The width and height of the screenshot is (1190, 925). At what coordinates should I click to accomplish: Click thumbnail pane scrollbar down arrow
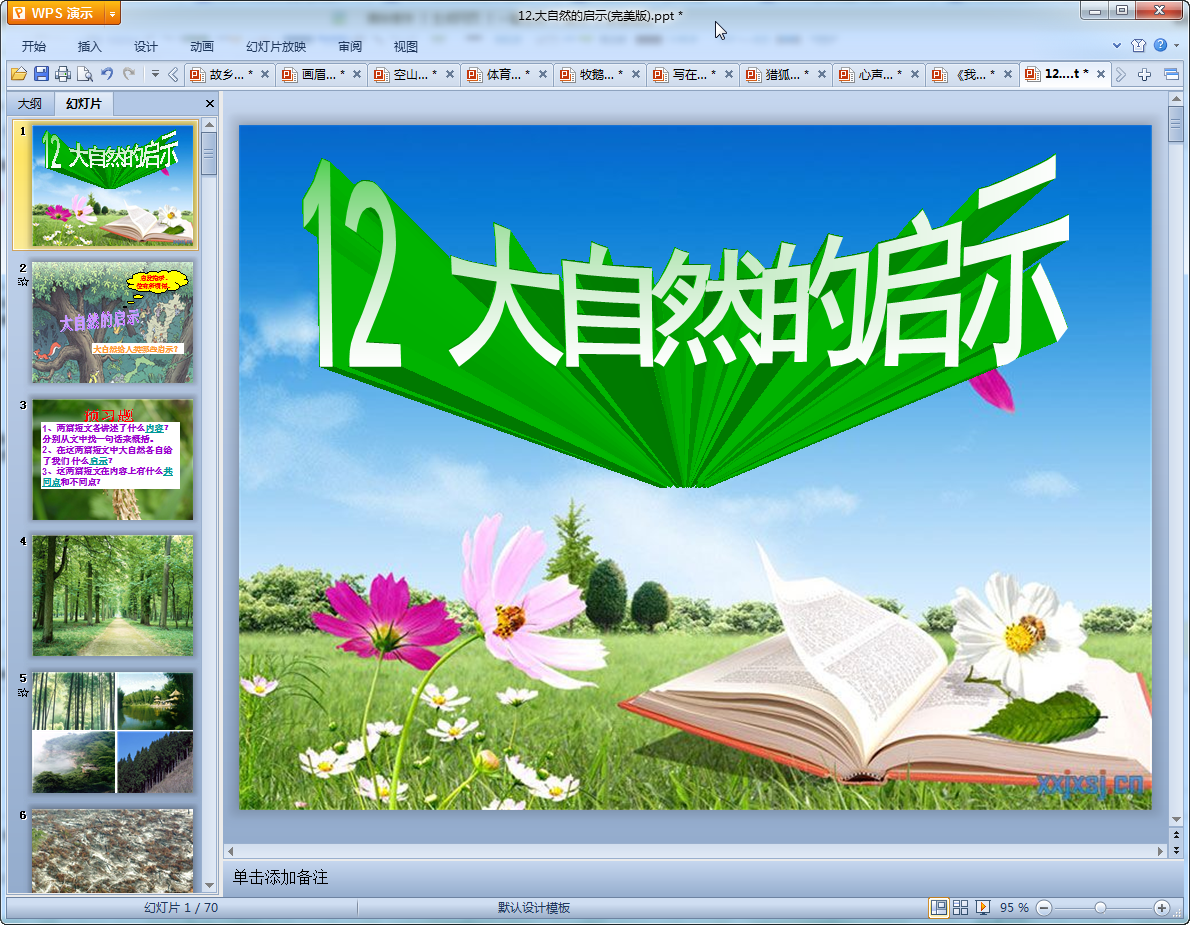click(210, 886)
